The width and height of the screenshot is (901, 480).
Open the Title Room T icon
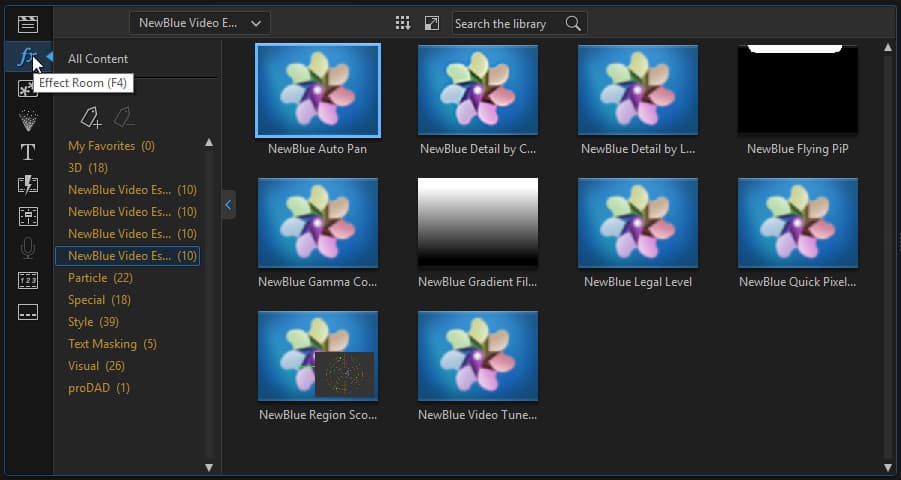[x=28, y=152]
